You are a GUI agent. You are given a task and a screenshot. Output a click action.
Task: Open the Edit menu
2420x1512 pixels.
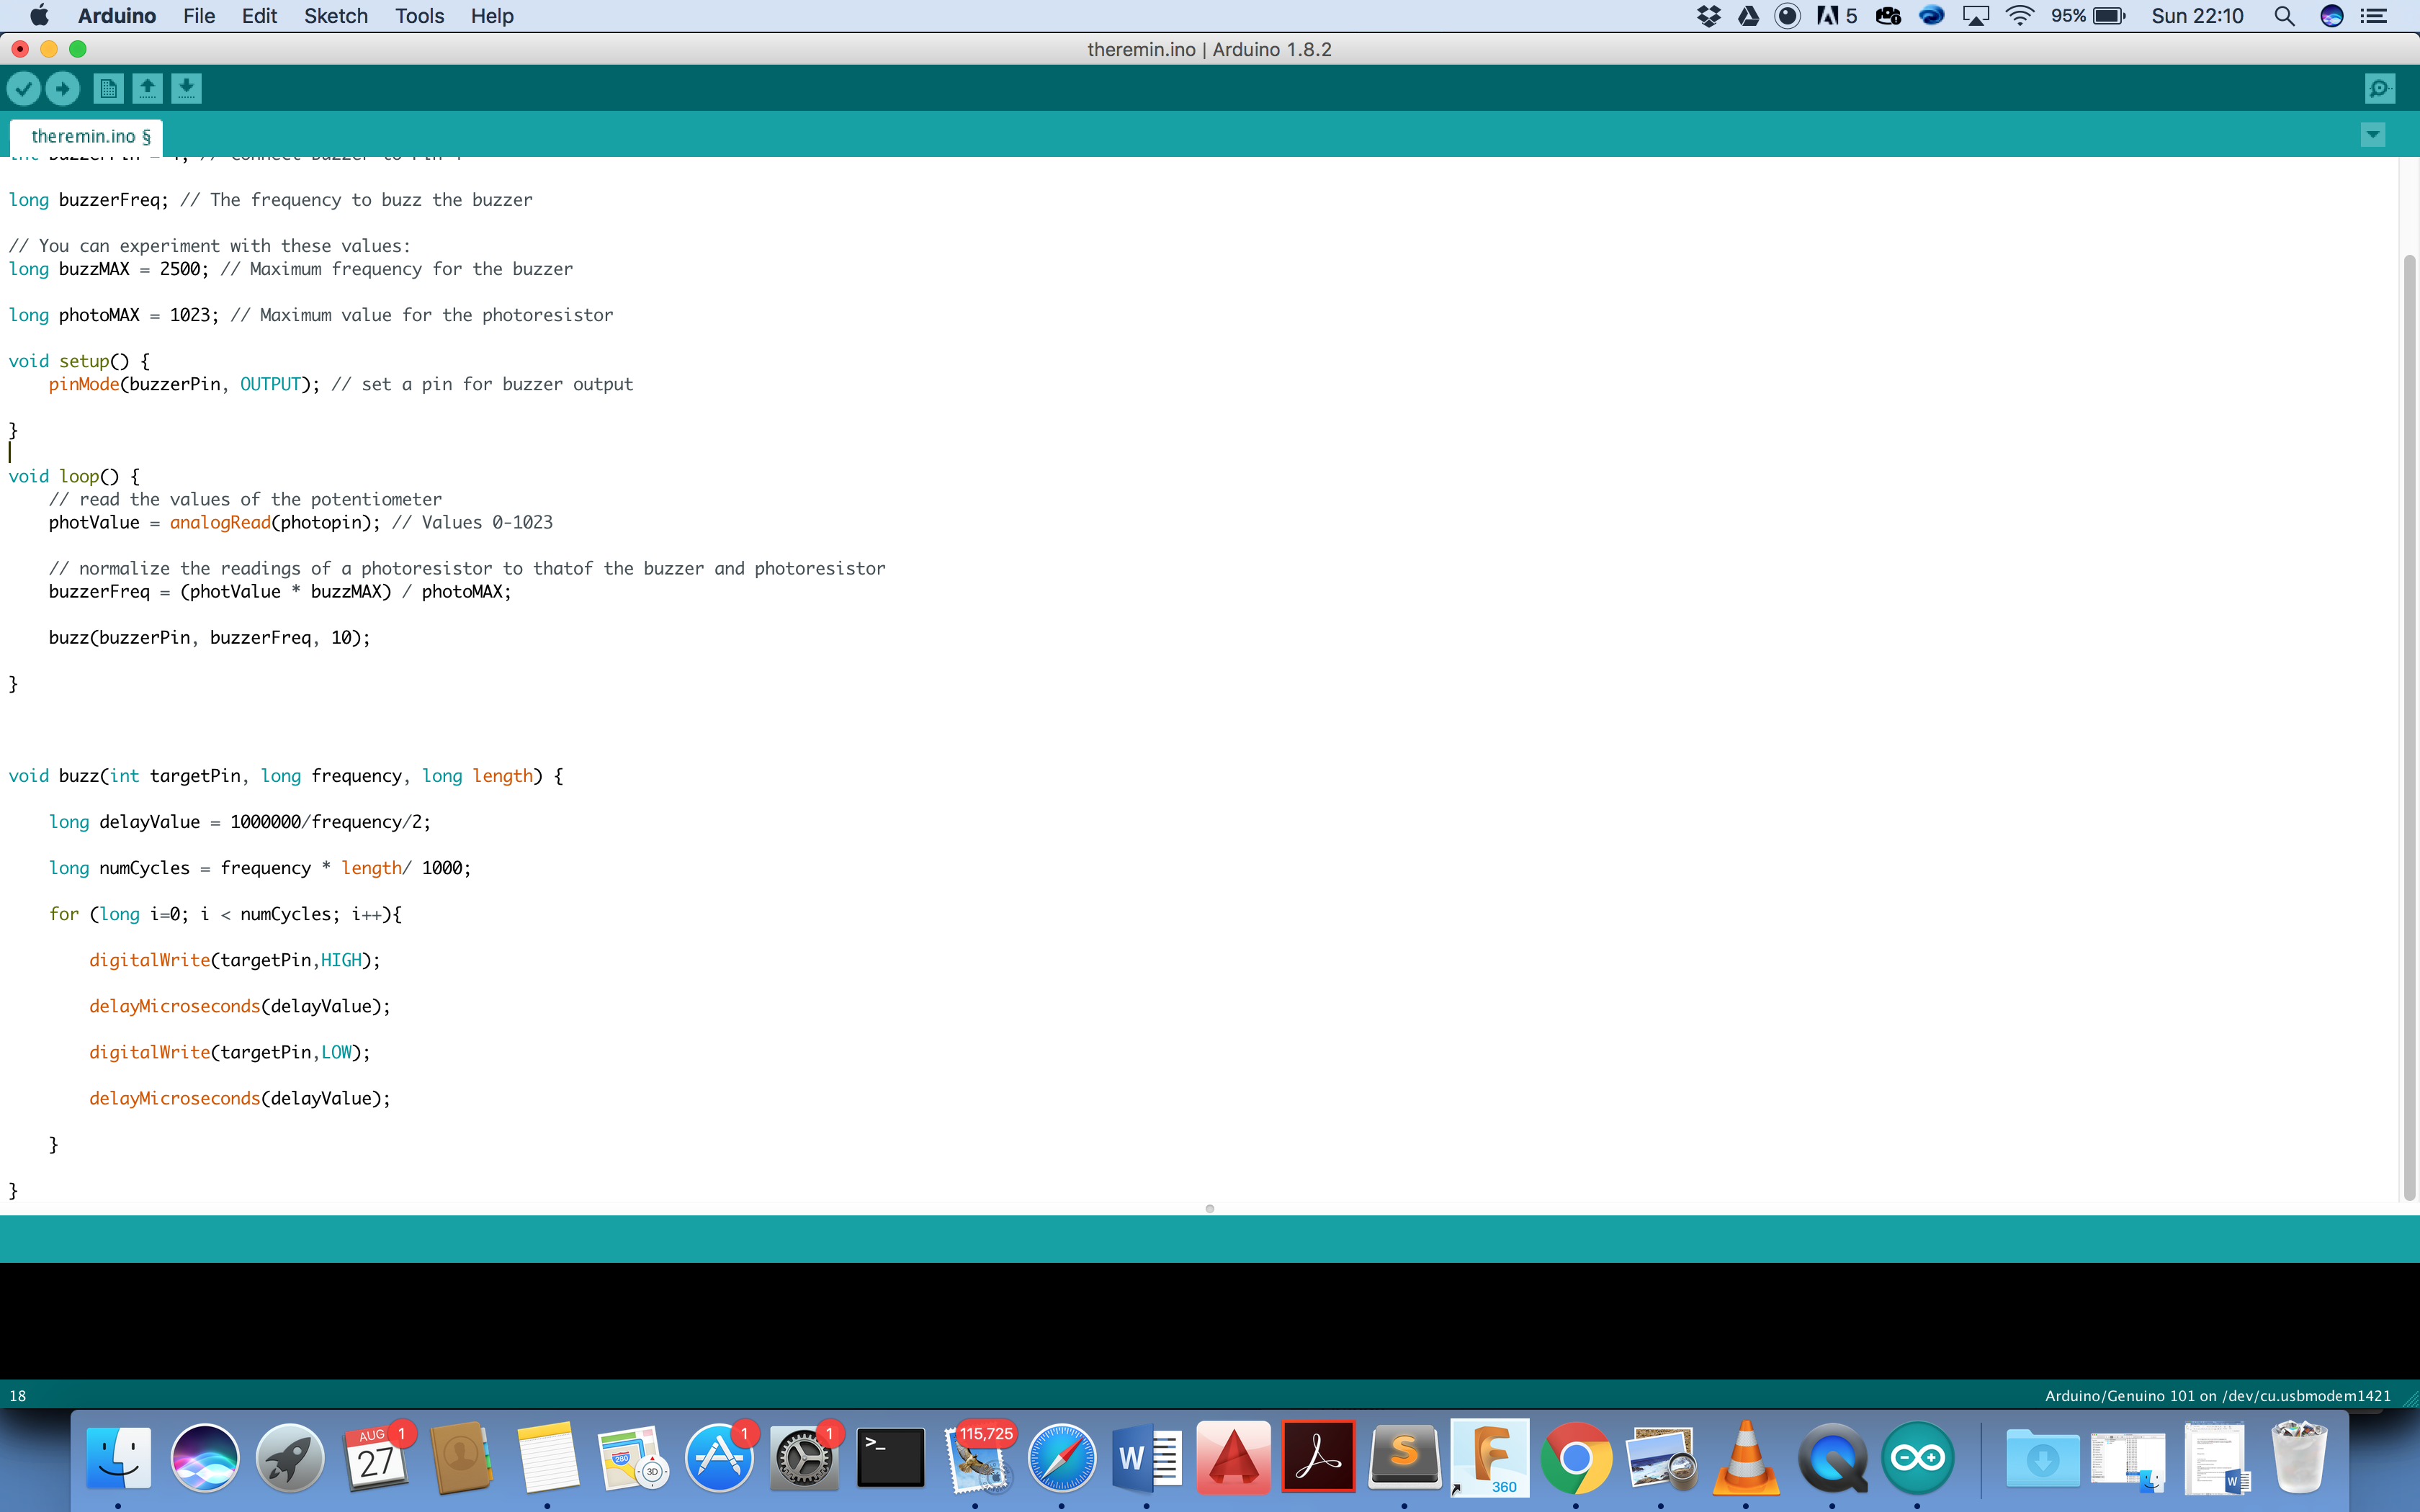pos(259,16)
